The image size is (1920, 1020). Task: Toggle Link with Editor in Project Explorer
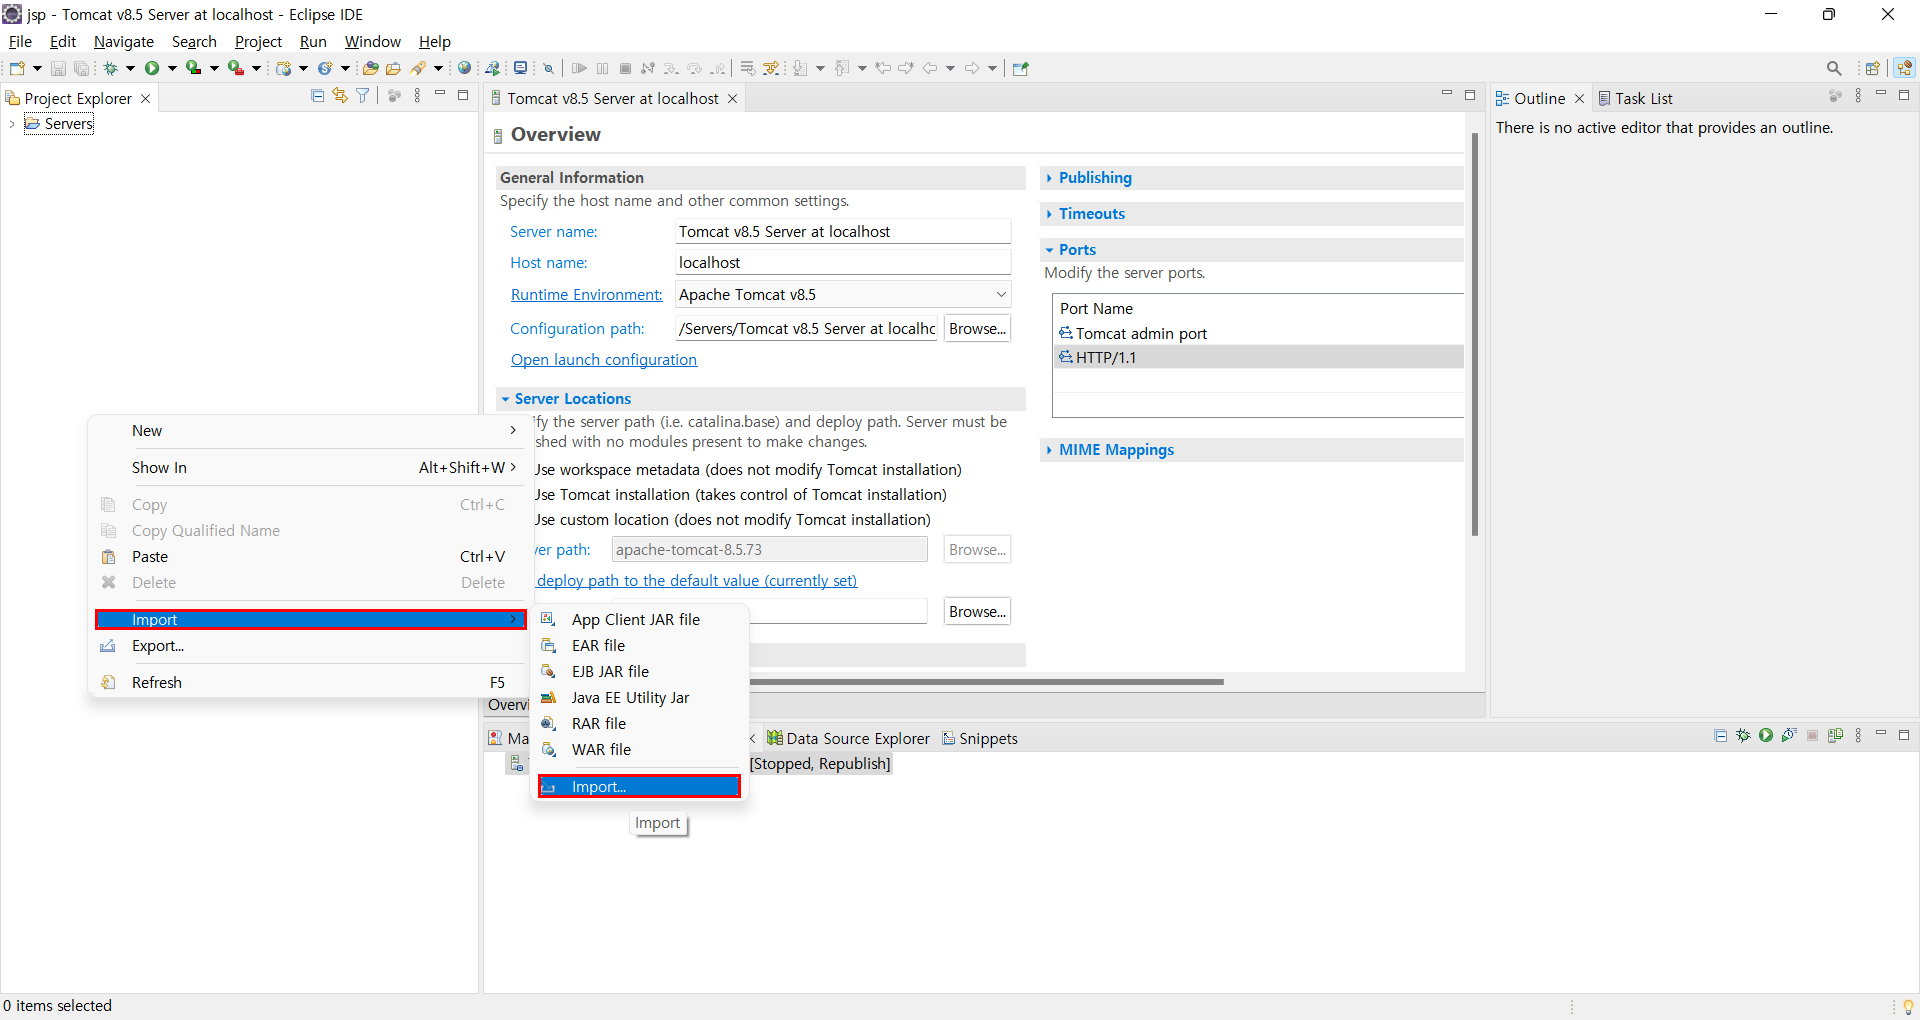click(x=340, y=96)
